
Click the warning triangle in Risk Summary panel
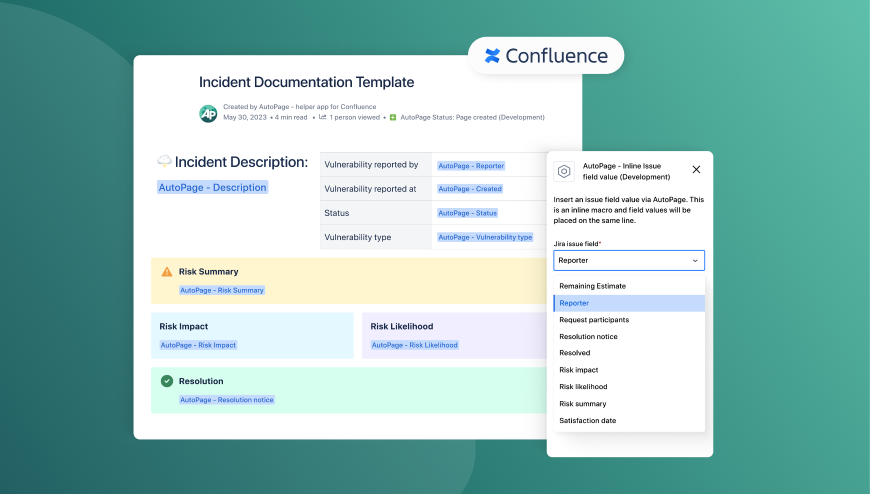pos(166,271)
